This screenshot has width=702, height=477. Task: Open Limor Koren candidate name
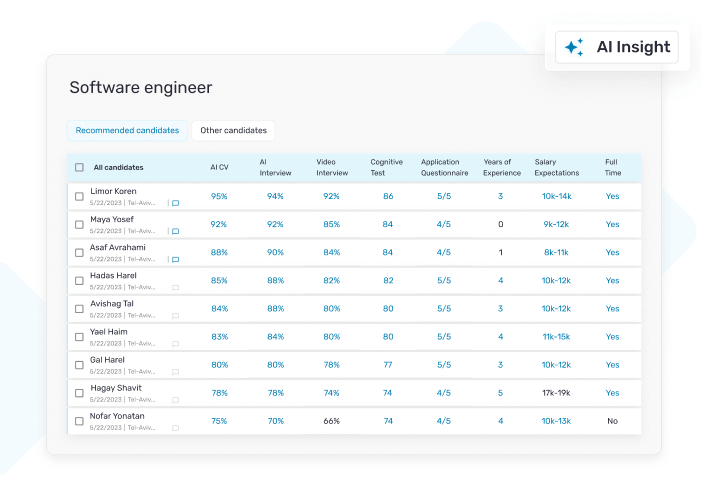pyautogui.click(x=113, y=191)
